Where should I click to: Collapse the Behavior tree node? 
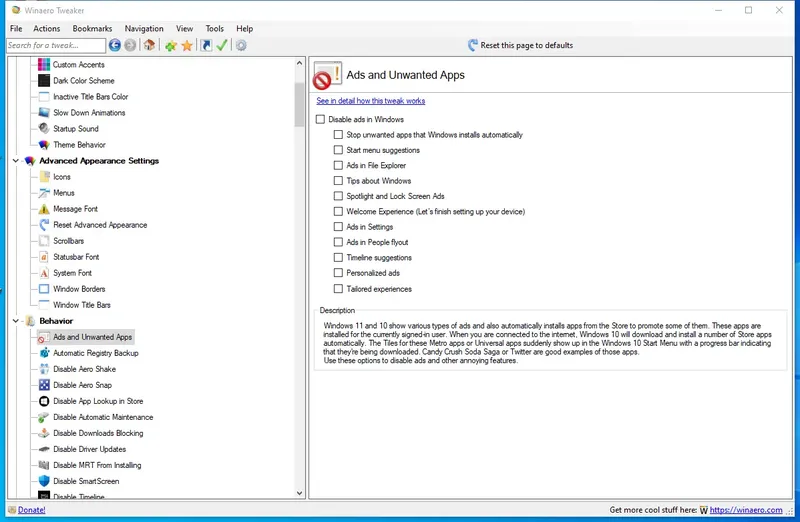coord(16,321)
